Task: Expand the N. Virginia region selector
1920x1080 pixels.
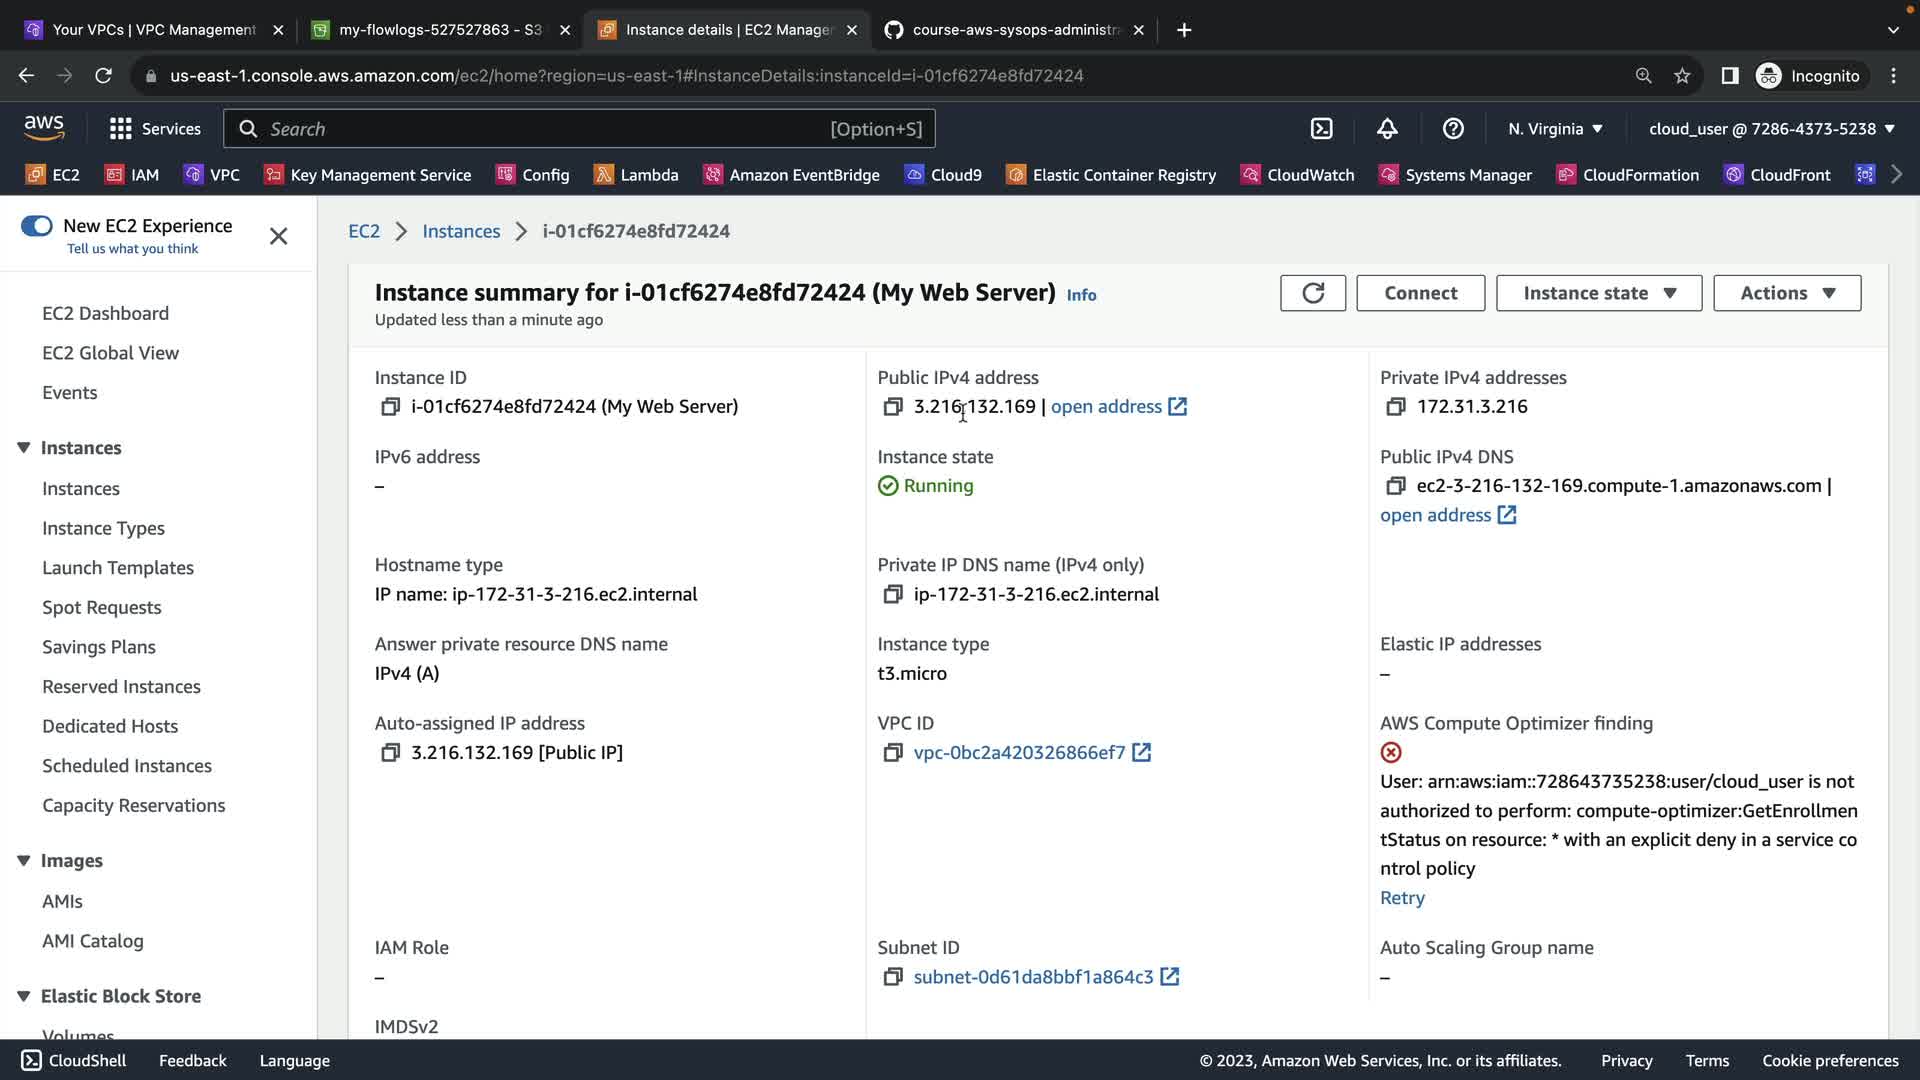Action: tap(1555, 129)
